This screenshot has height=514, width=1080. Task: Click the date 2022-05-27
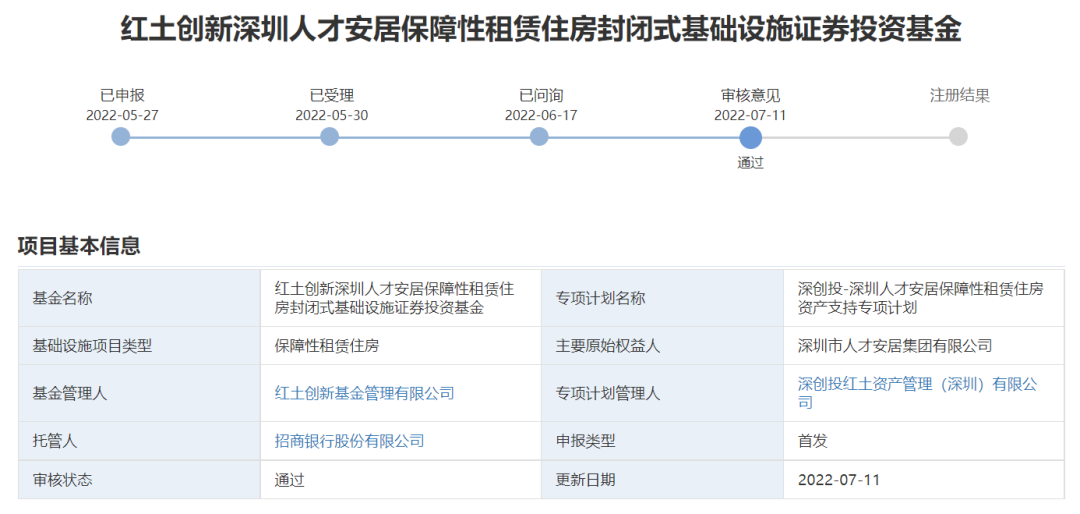coord(122,115)
